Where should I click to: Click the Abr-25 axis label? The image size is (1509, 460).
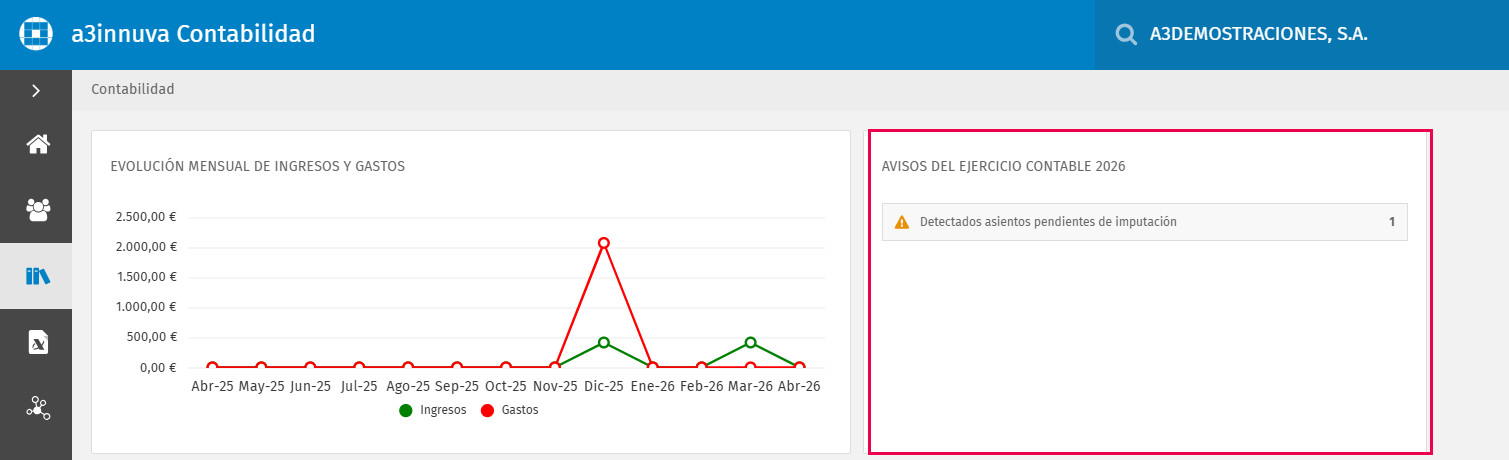[x=212, y=386]
